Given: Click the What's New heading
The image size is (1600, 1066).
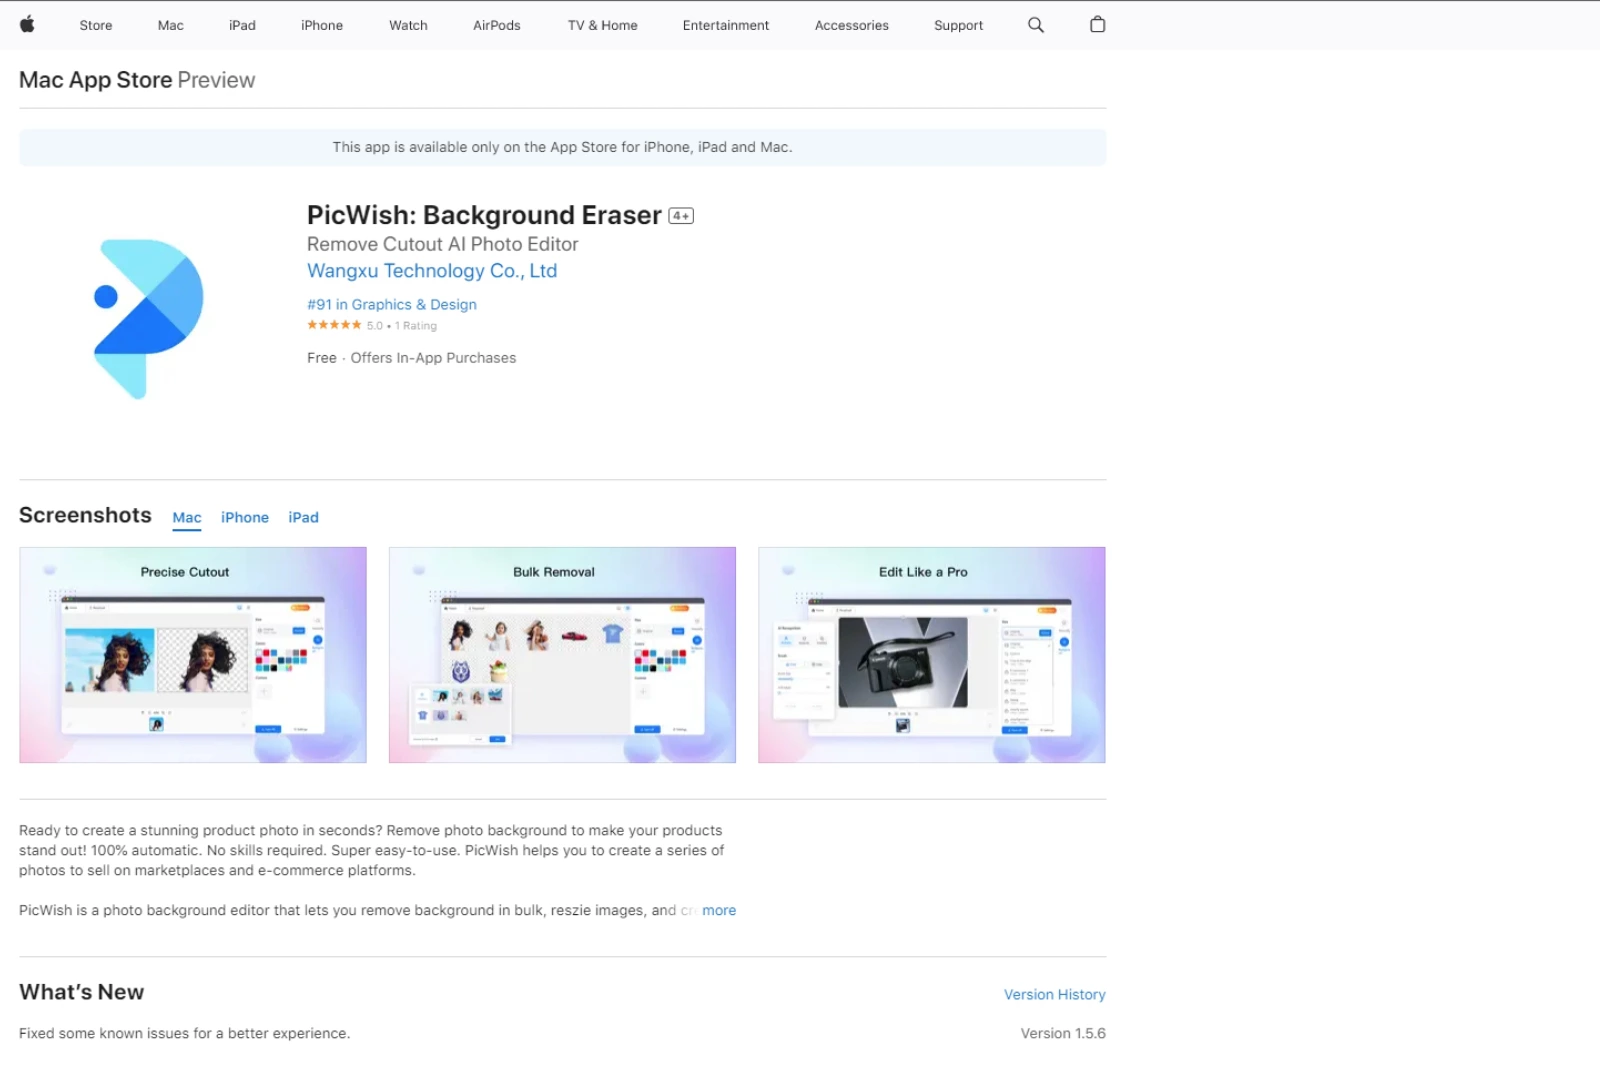Looking at the screenshot, I should tap(82, 992).
